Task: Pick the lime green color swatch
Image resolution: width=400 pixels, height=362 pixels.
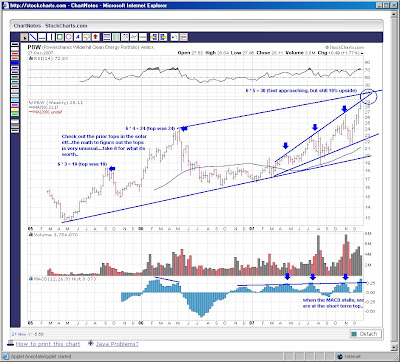Action: pyautogui.click(x=15, y=114)
